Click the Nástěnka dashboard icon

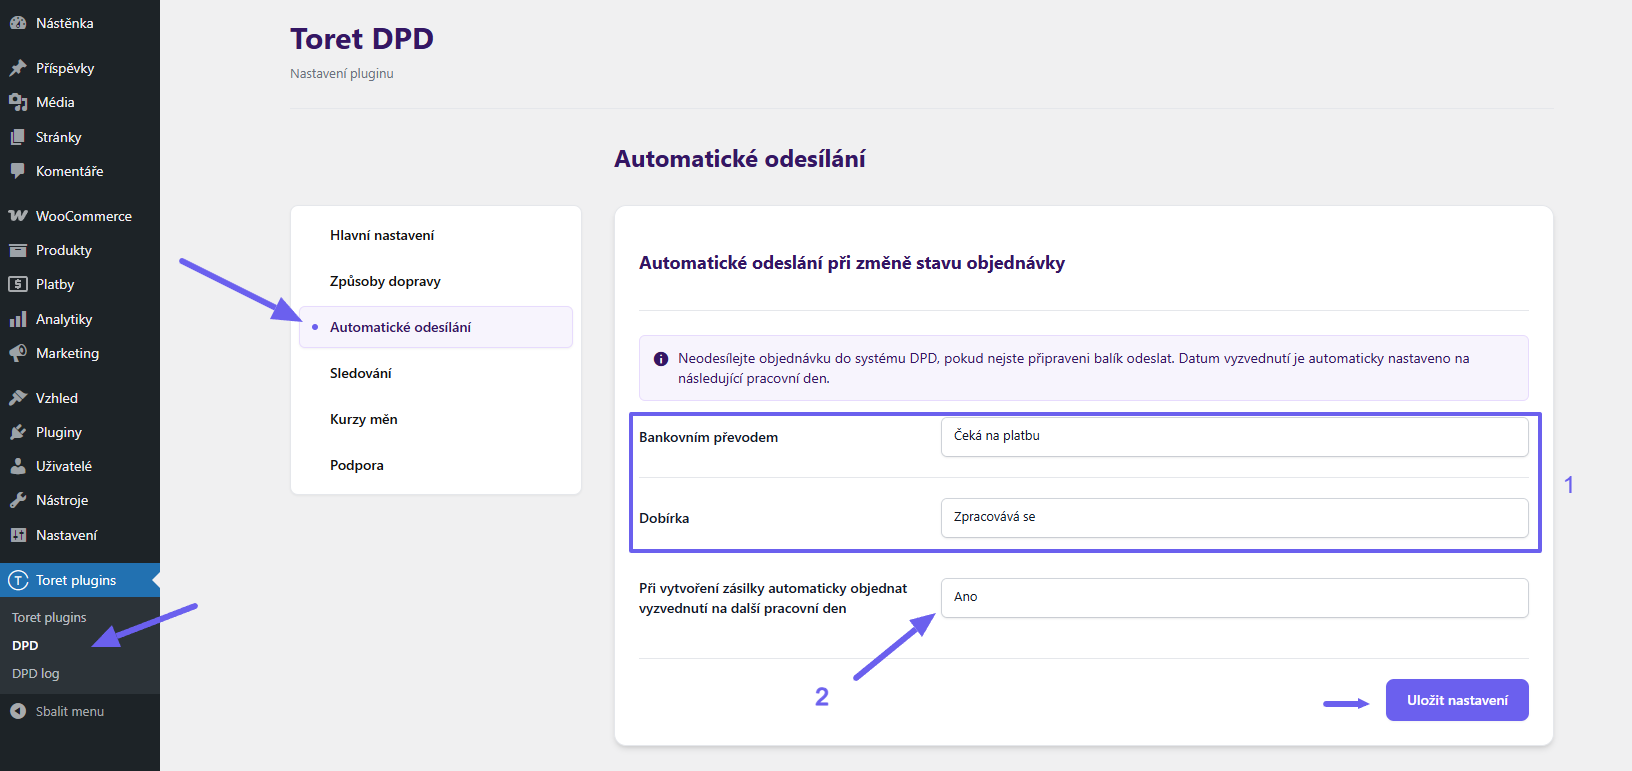(18, 23)
